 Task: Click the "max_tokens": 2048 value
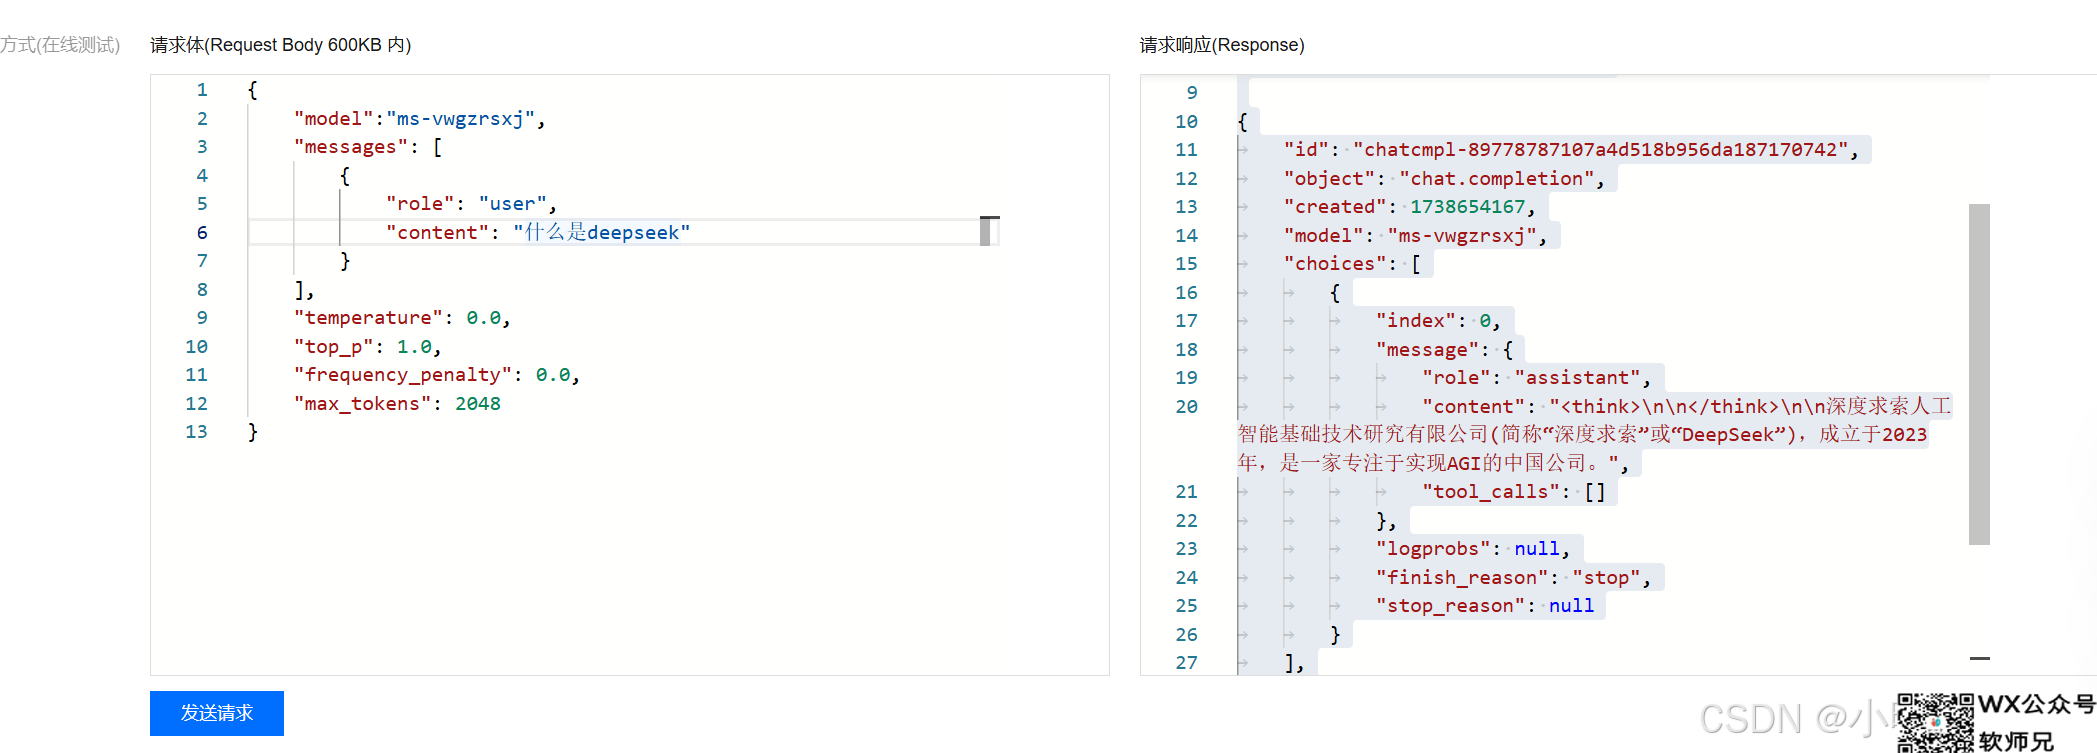click(x=478, y=404)
